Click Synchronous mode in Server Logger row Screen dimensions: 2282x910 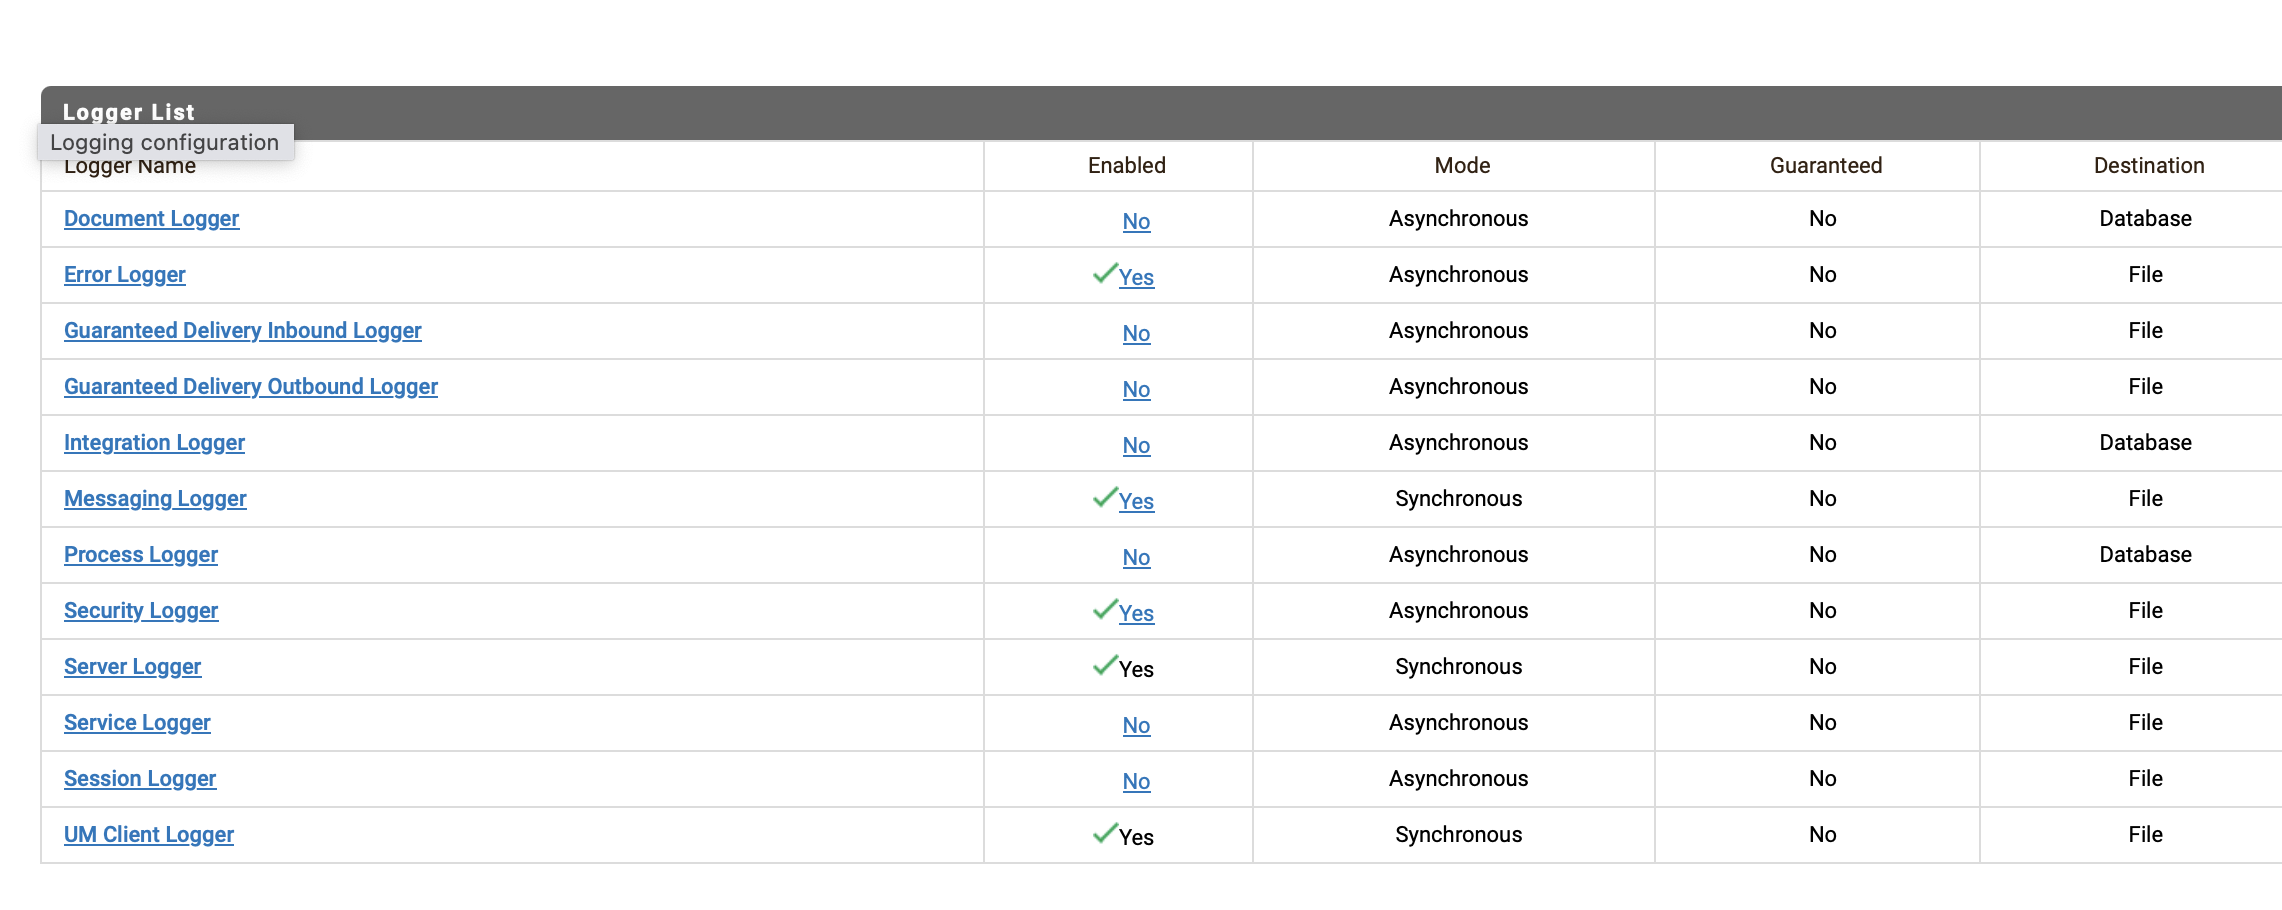(1458, 666)
